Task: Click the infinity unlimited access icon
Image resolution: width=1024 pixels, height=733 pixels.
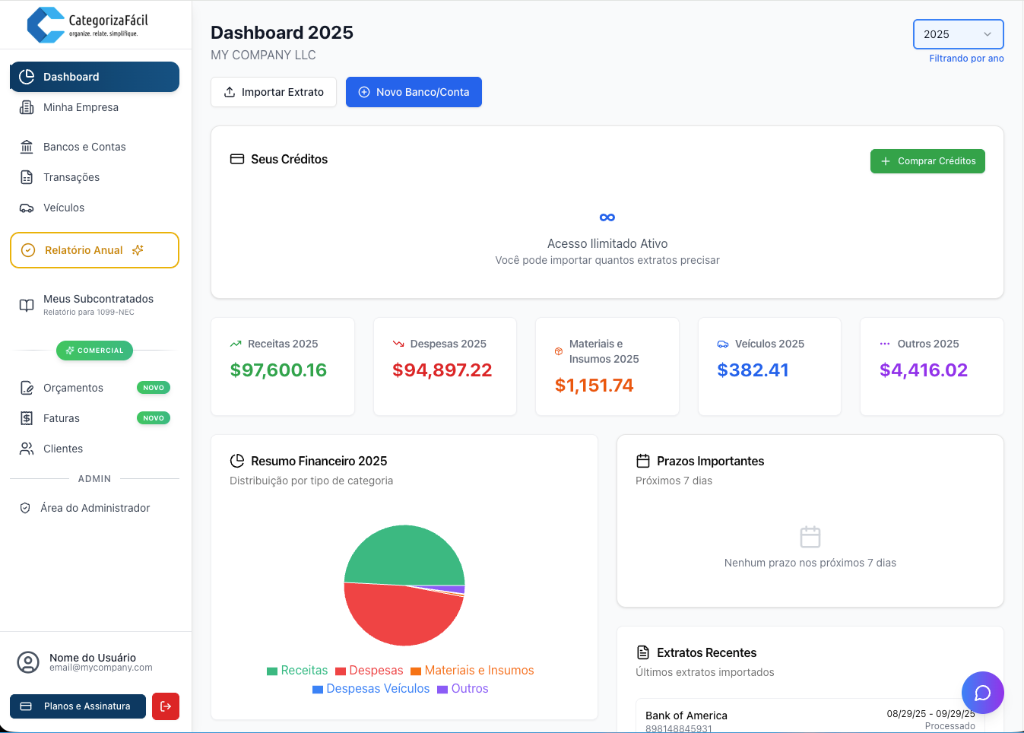Action: [607, 218]
